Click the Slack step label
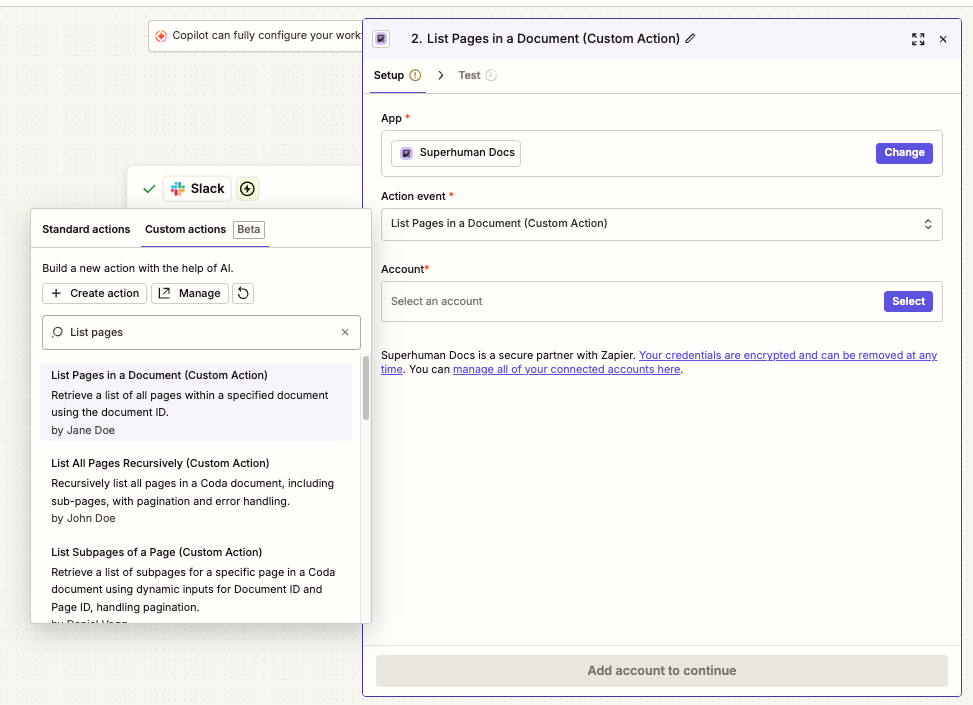The image size is (973, 705). point(207,189)
